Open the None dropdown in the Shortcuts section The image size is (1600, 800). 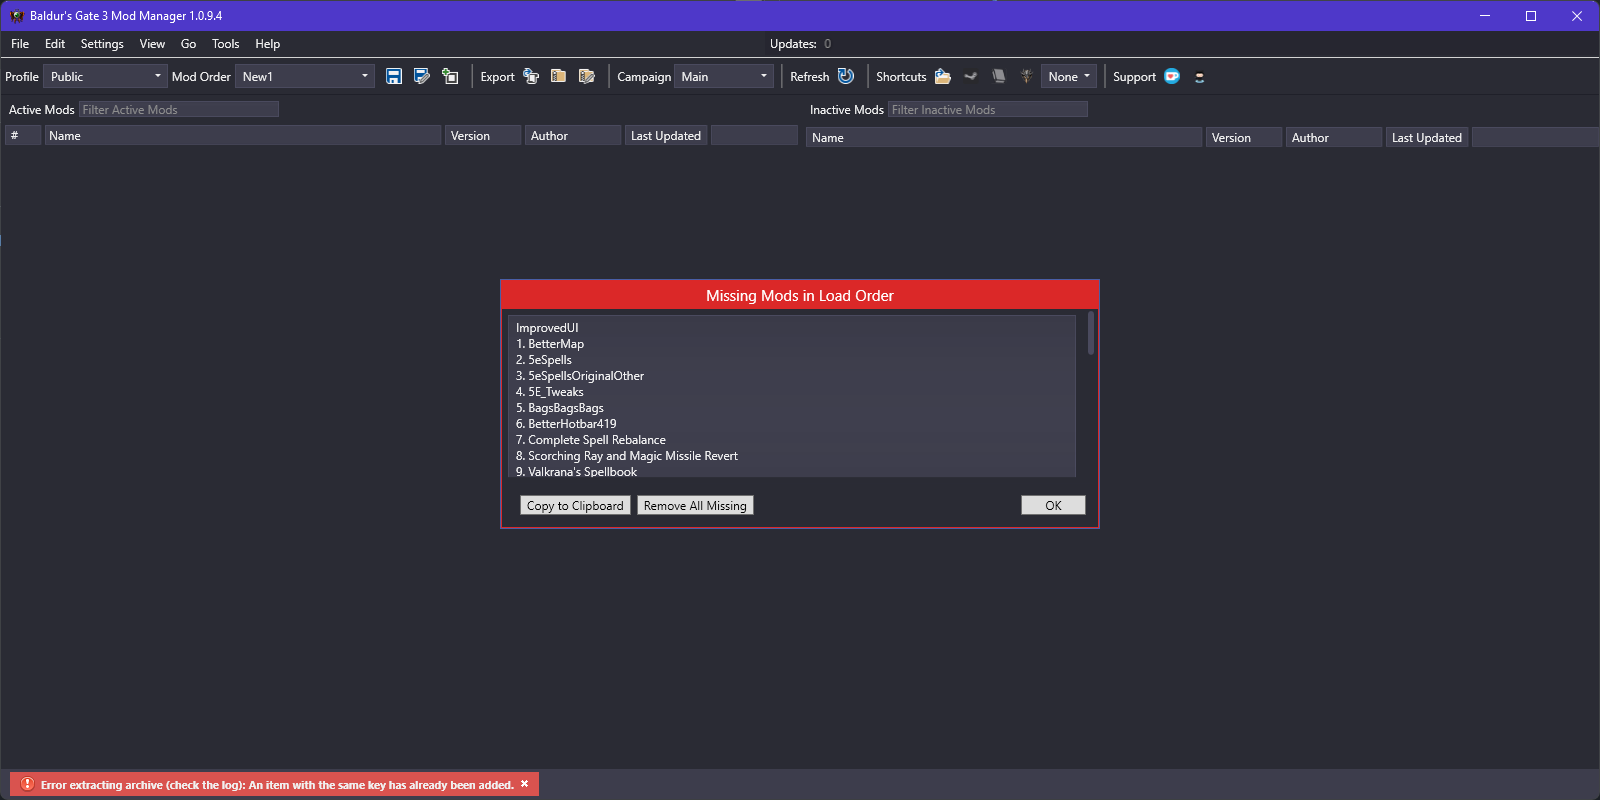tap(1069, 76)
